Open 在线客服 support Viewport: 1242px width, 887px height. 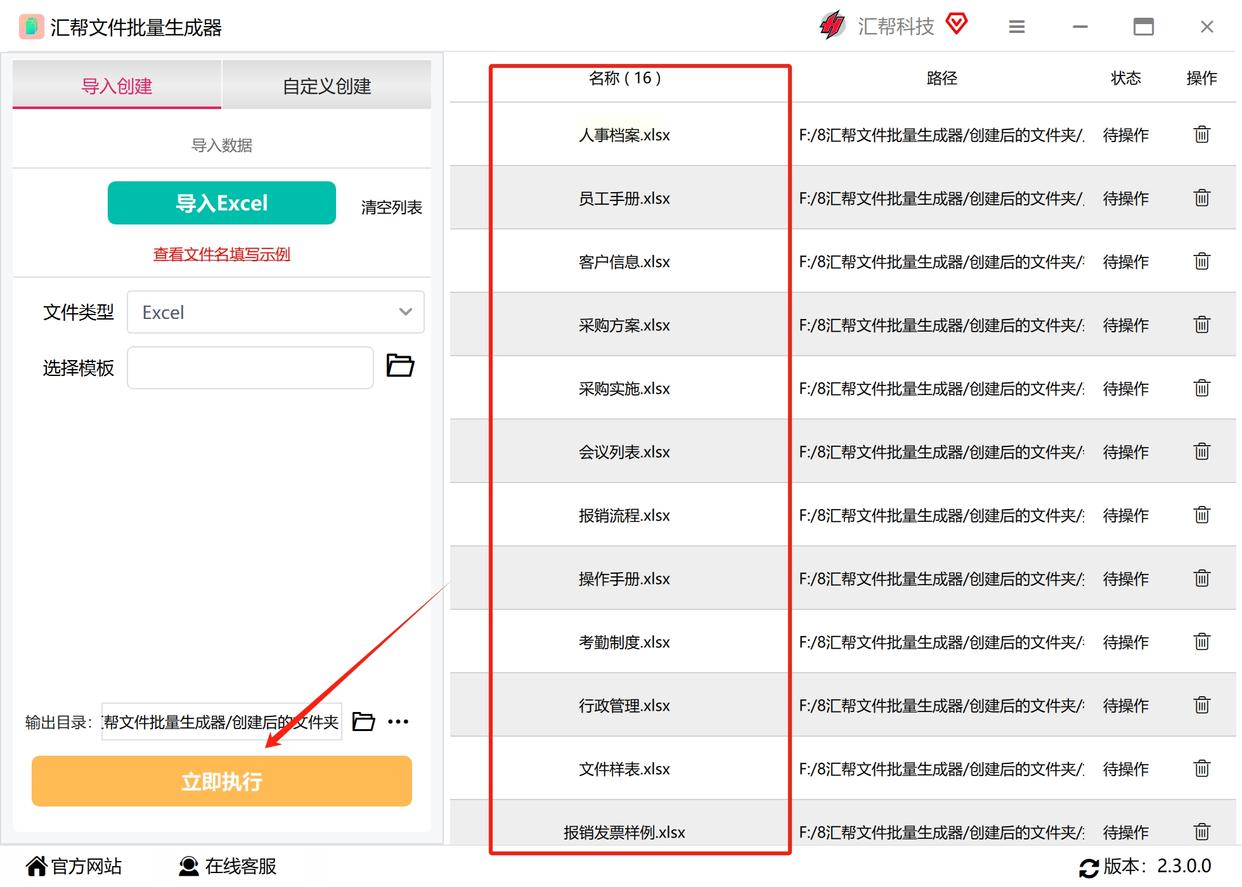[x=227, y=866]
